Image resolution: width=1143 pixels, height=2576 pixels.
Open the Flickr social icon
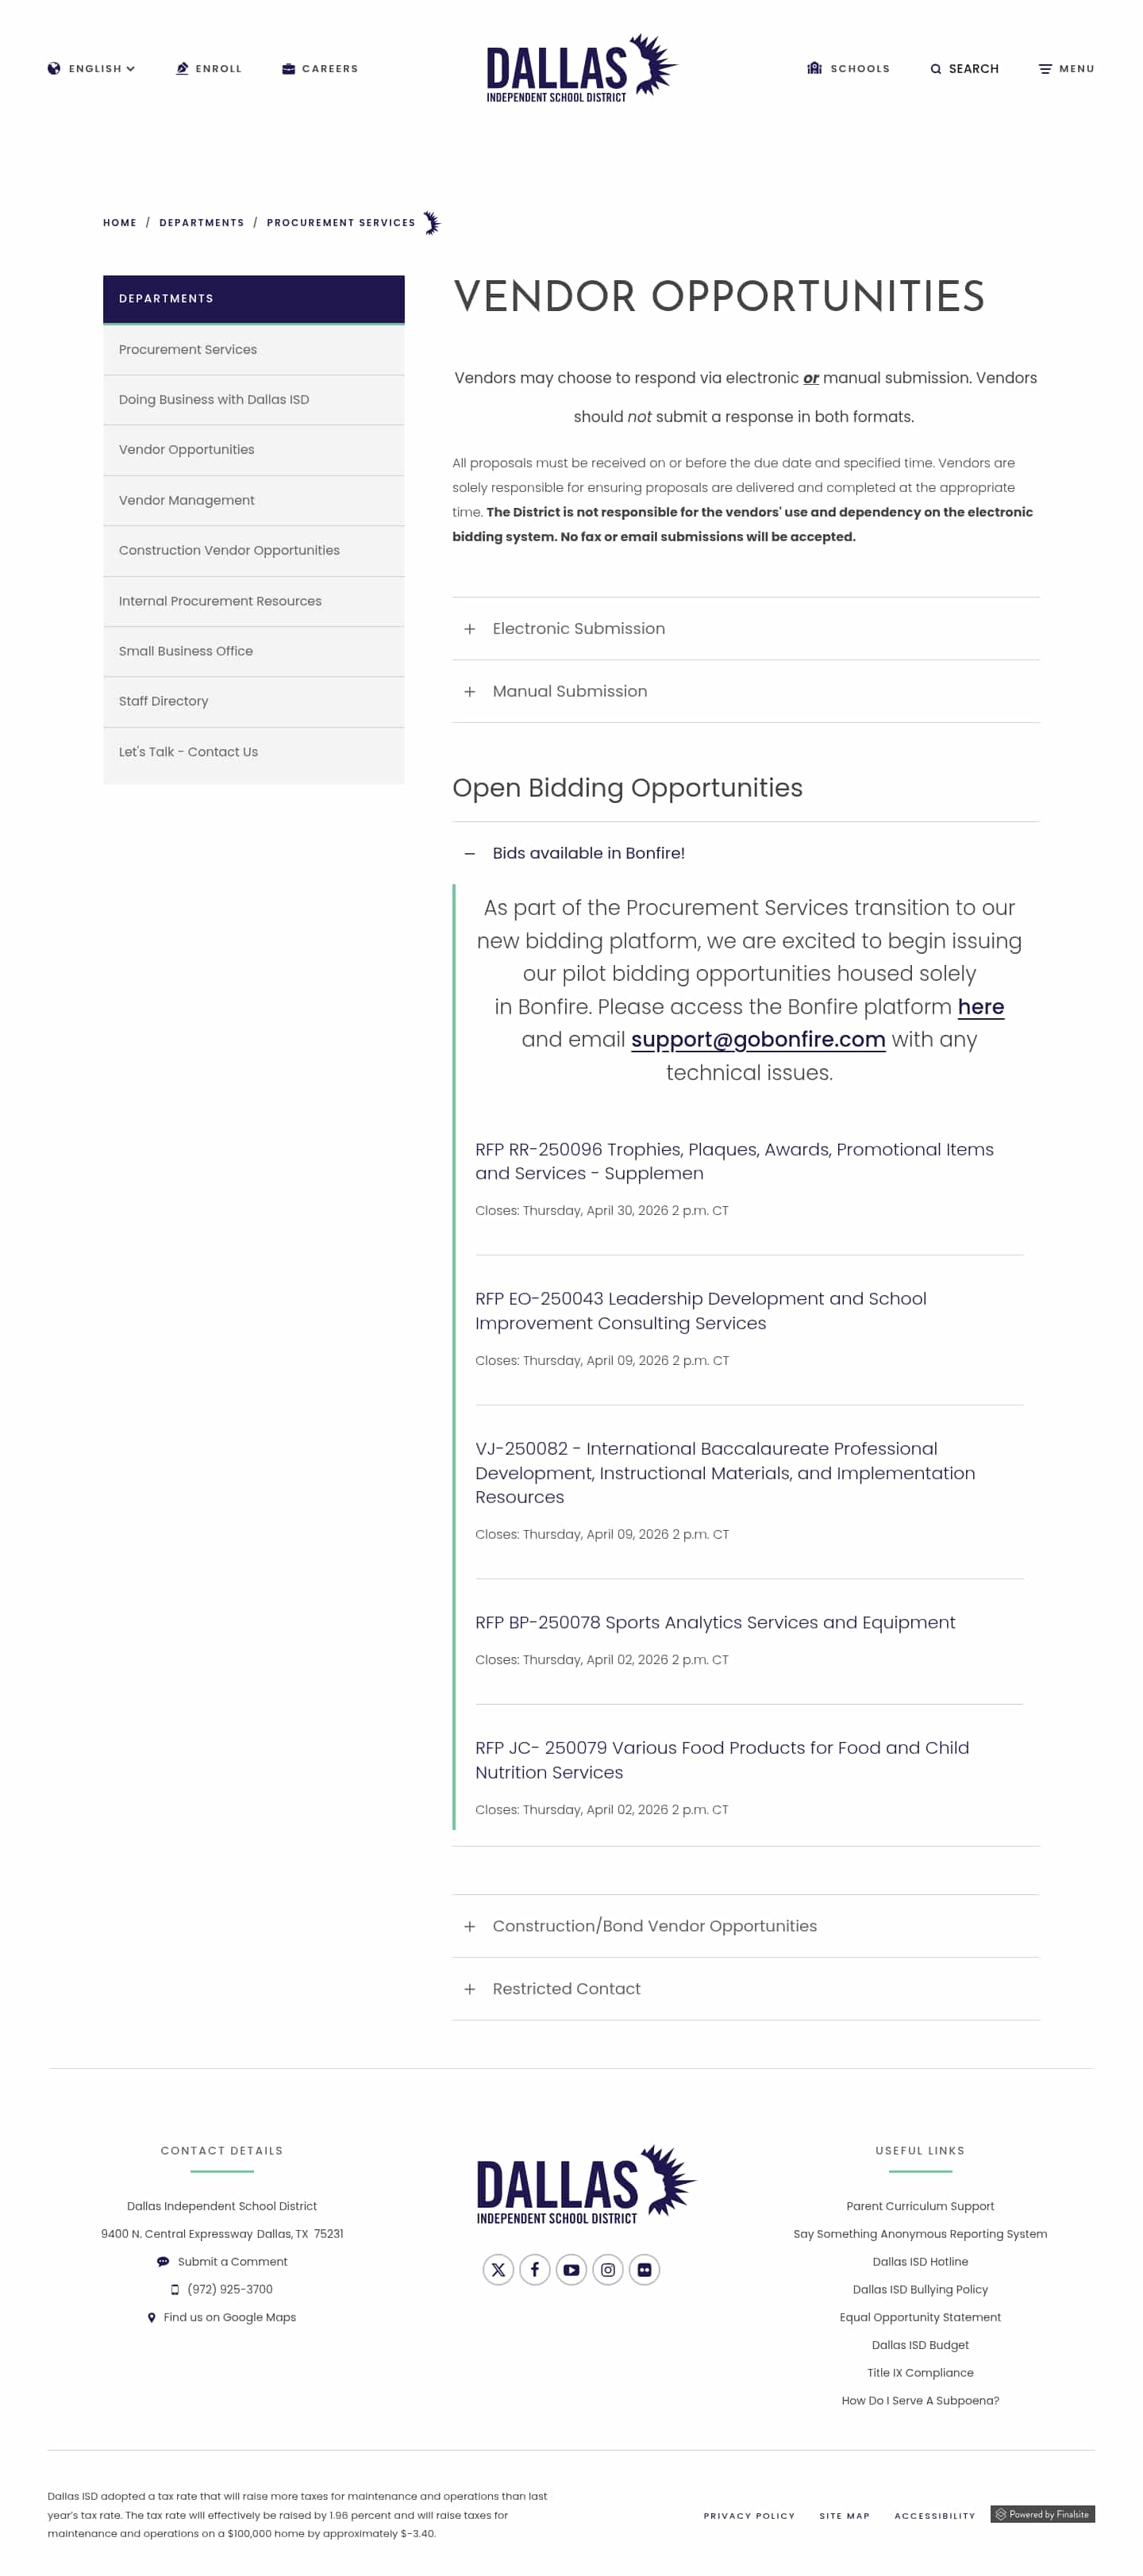click(x=644, y=2269)
